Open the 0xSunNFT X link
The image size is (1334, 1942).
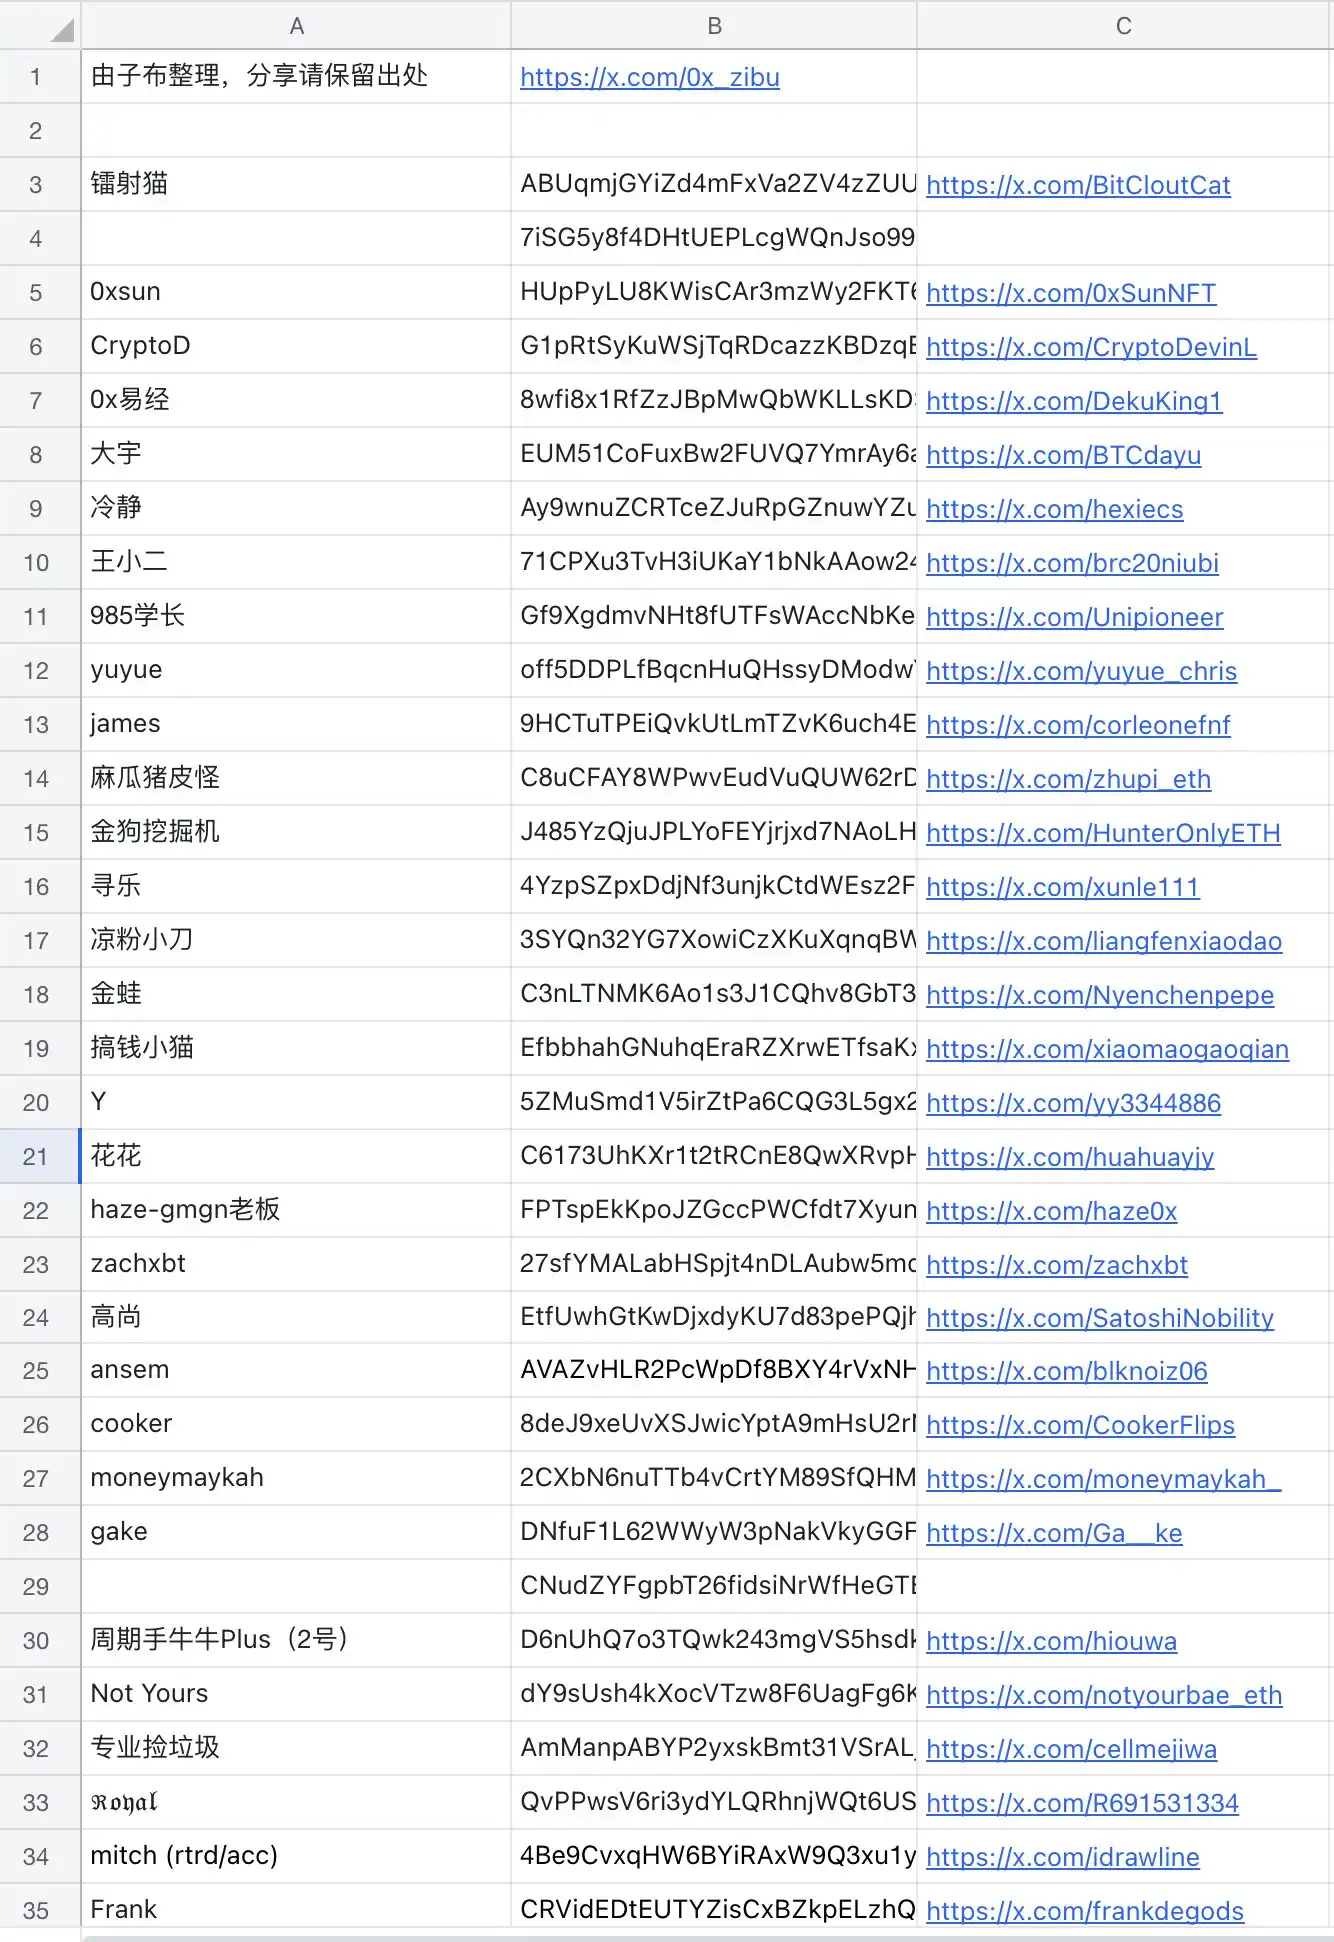[x=1070, y=294]
